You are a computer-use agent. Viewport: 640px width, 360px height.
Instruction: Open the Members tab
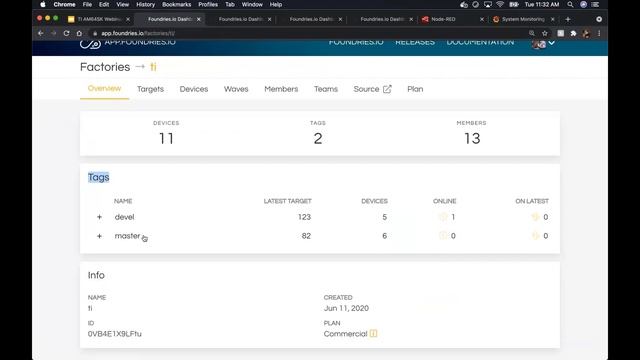pos(281,89)
